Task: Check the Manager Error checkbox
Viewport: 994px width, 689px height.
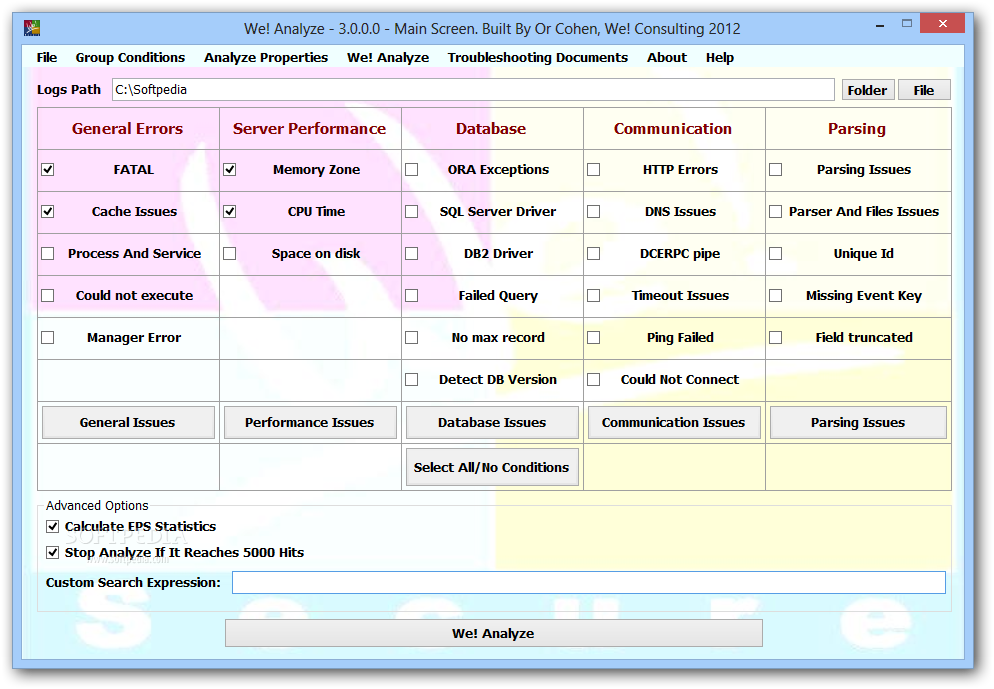Action: pyautogui.click(x=48, y=338)
